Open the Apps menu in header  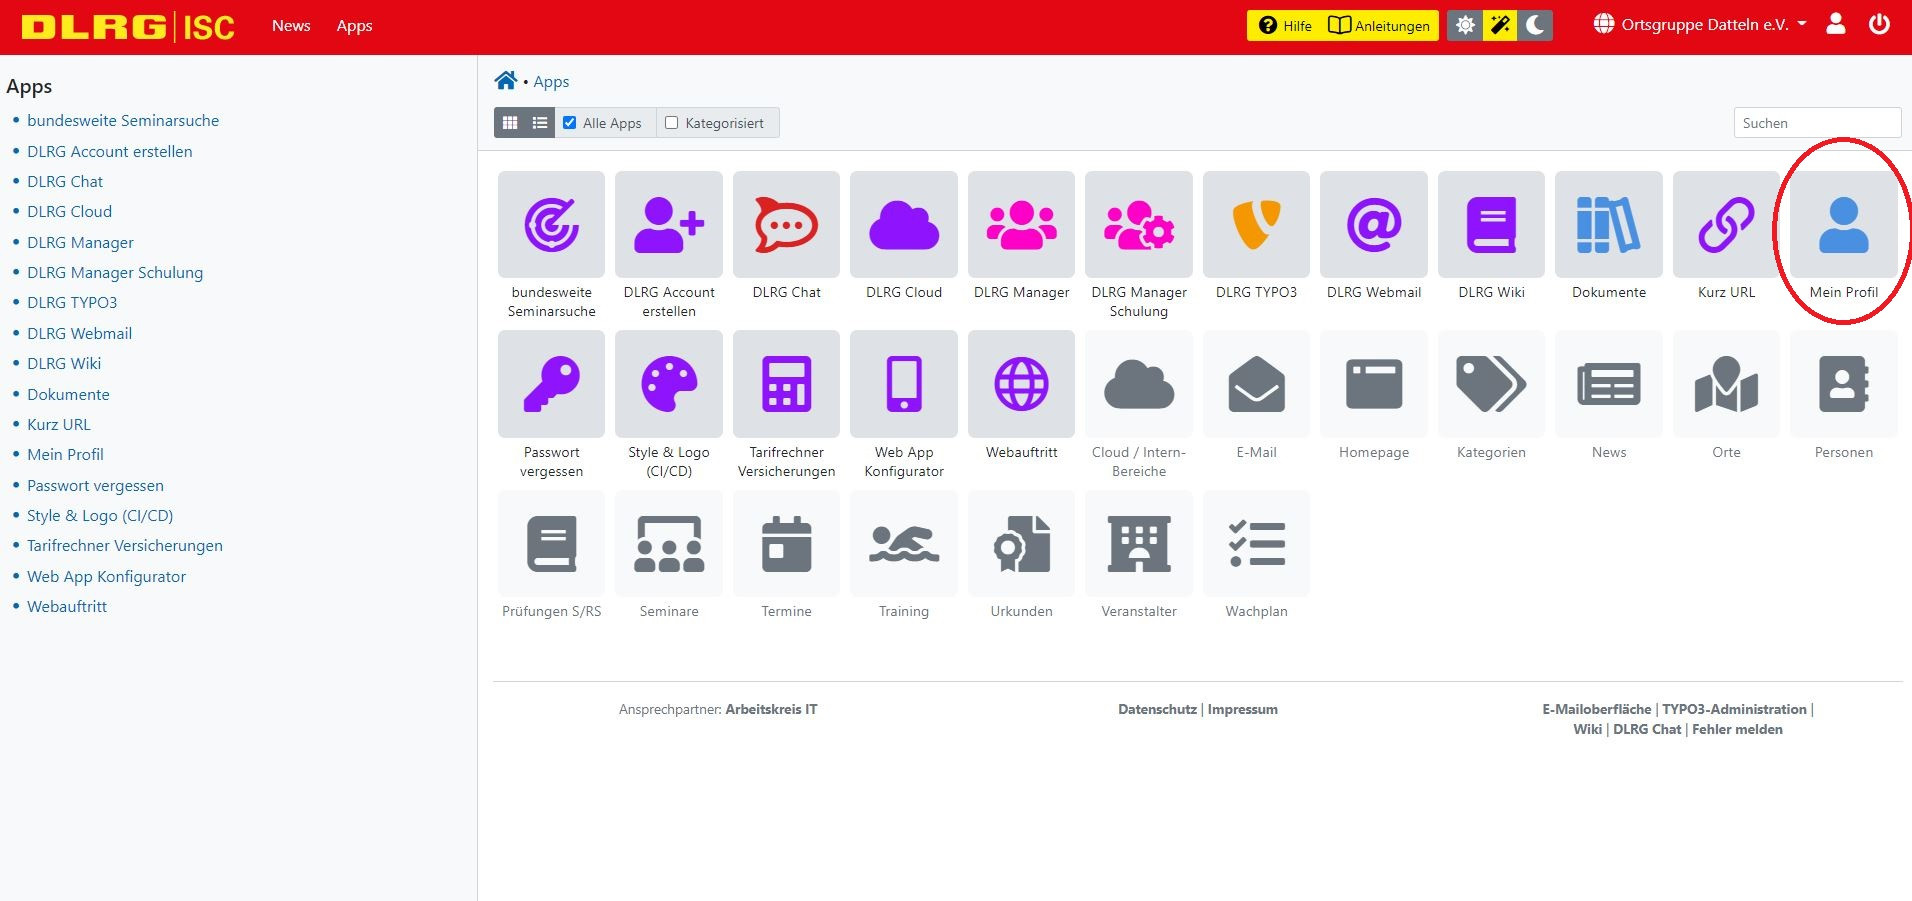[x=354, y=25]
